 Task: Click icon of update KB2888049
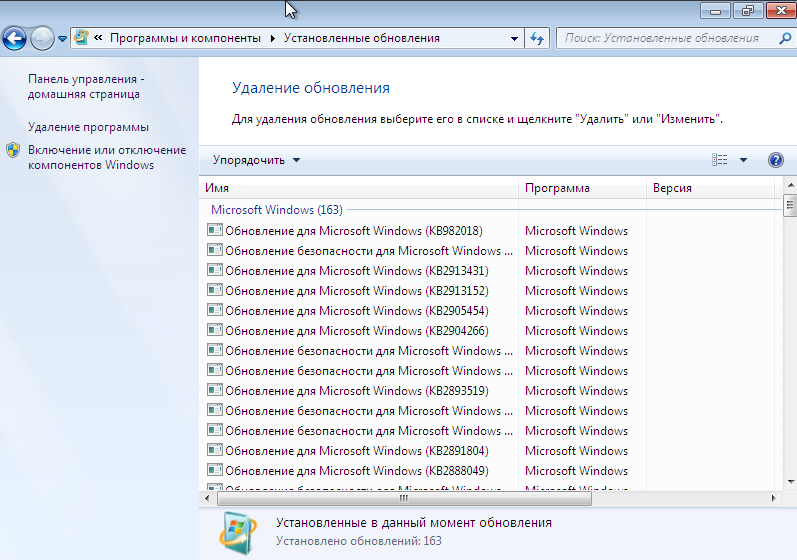pos(215,470)
